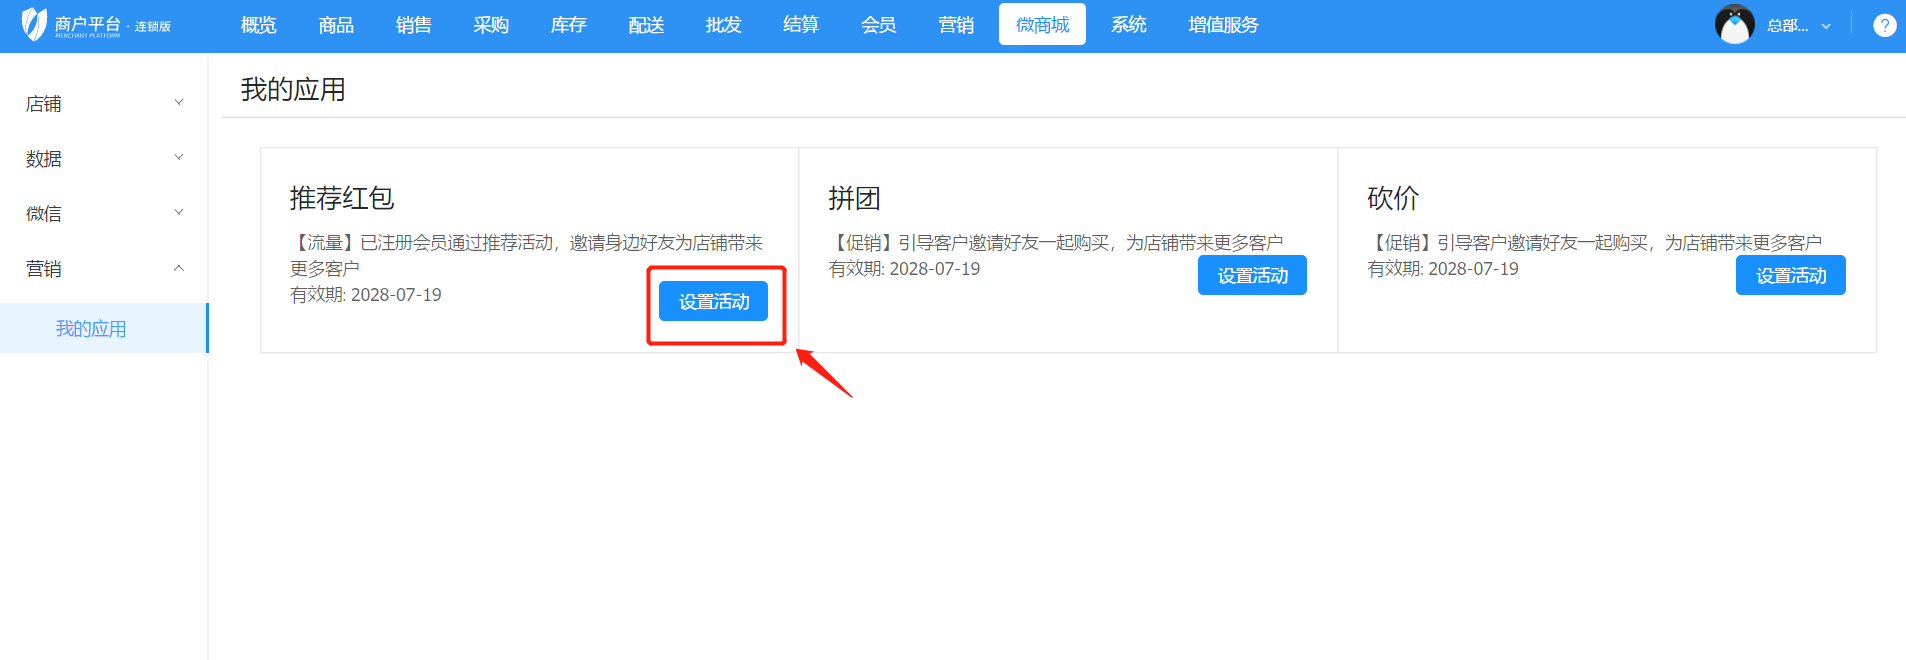The height and width of the screenshot is (660, 1906).
Task: Switch to the 微商城 tab
Action: 1042,25
